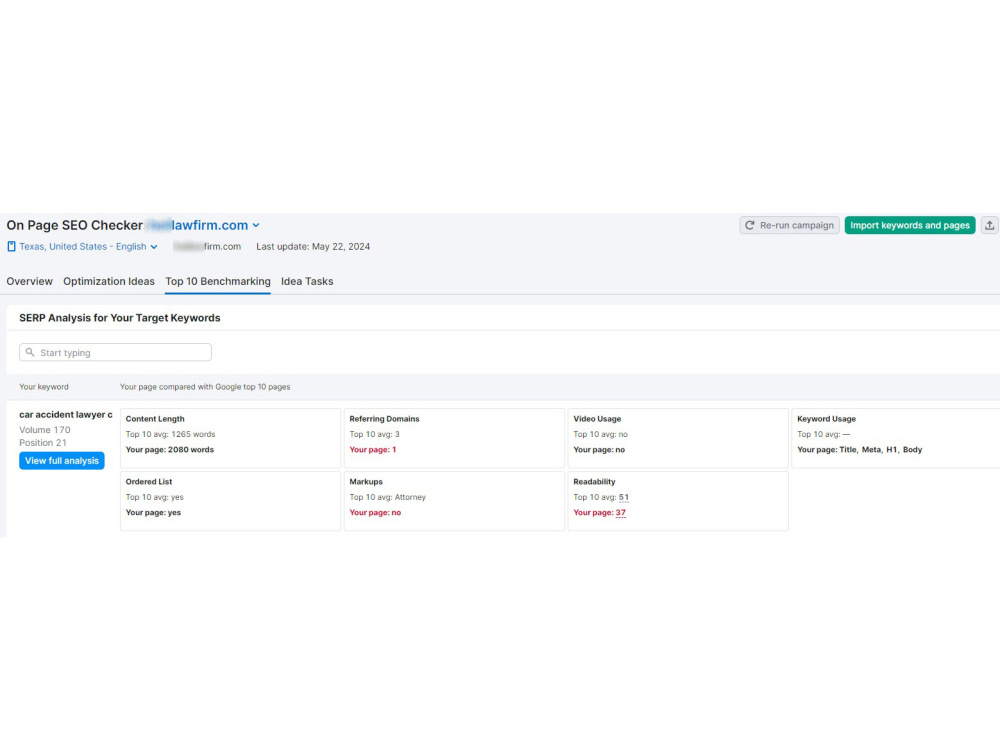
Task: Click the Position 21 text
Action: [x=43, y=443]
